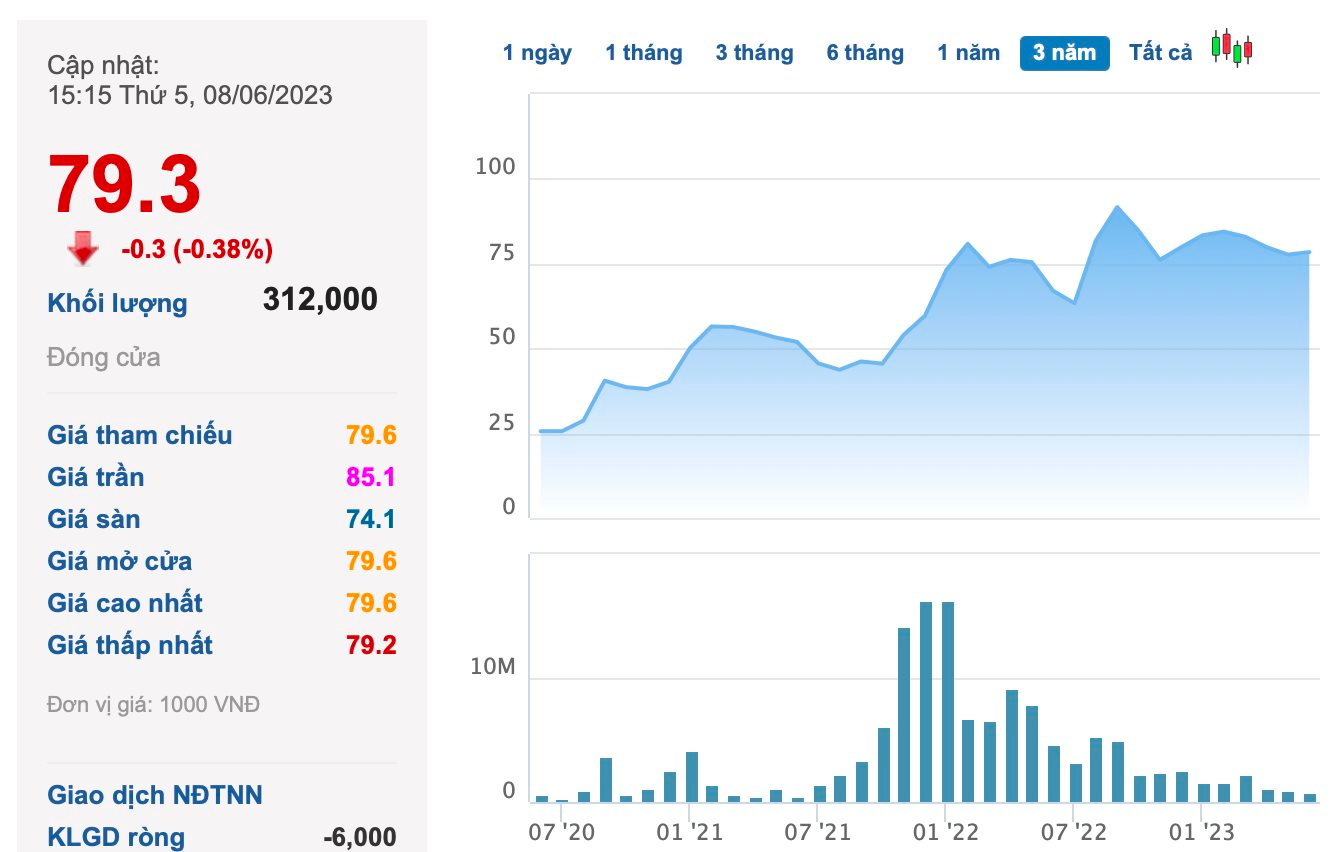Click the "01 '23" x-axis date label
This screenshot has width=1334, height=852.
coord(1202,831)
